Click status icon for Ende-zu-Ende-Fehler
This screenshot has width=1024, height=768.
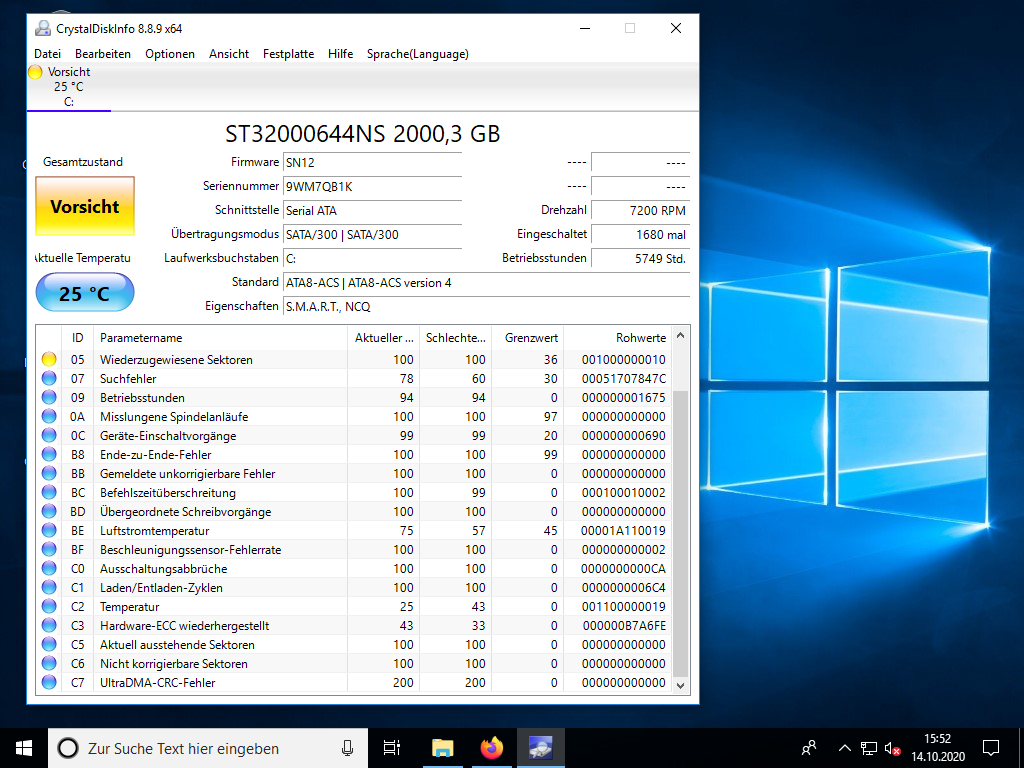(49, 454)
